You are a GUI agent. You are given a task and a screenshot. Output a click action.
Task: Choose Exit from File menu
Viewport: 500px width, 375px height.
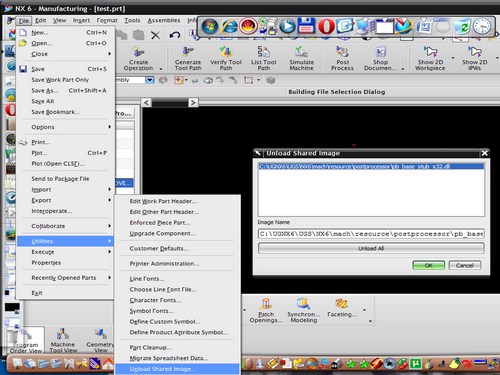pyautogui.click(x=65, y=293)
